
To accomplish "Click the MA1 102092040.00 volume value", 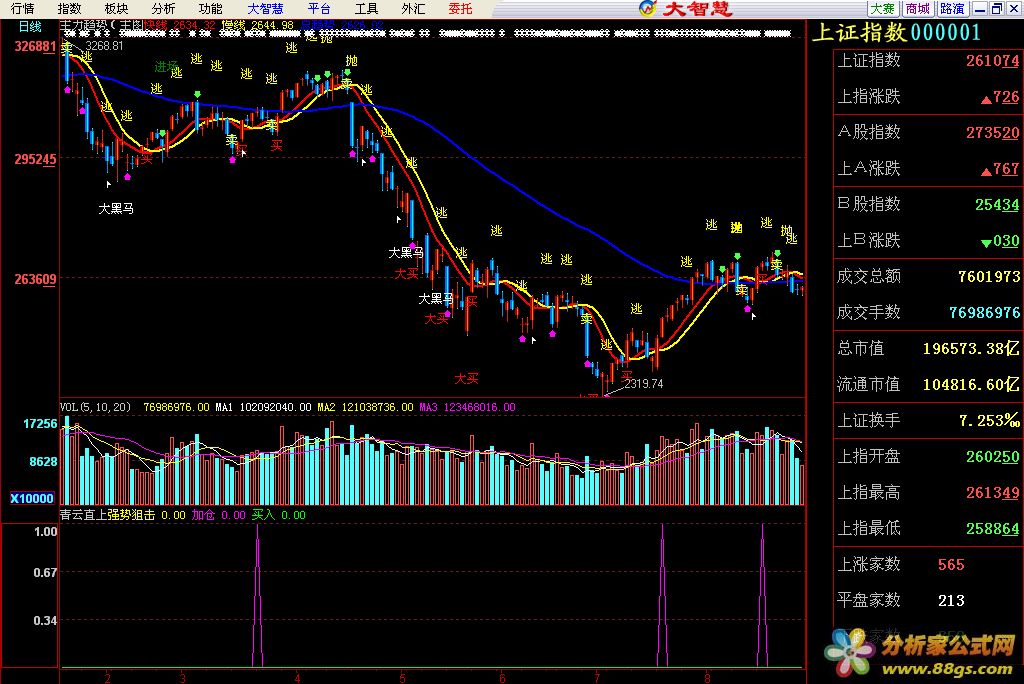I will coord(263,407).
